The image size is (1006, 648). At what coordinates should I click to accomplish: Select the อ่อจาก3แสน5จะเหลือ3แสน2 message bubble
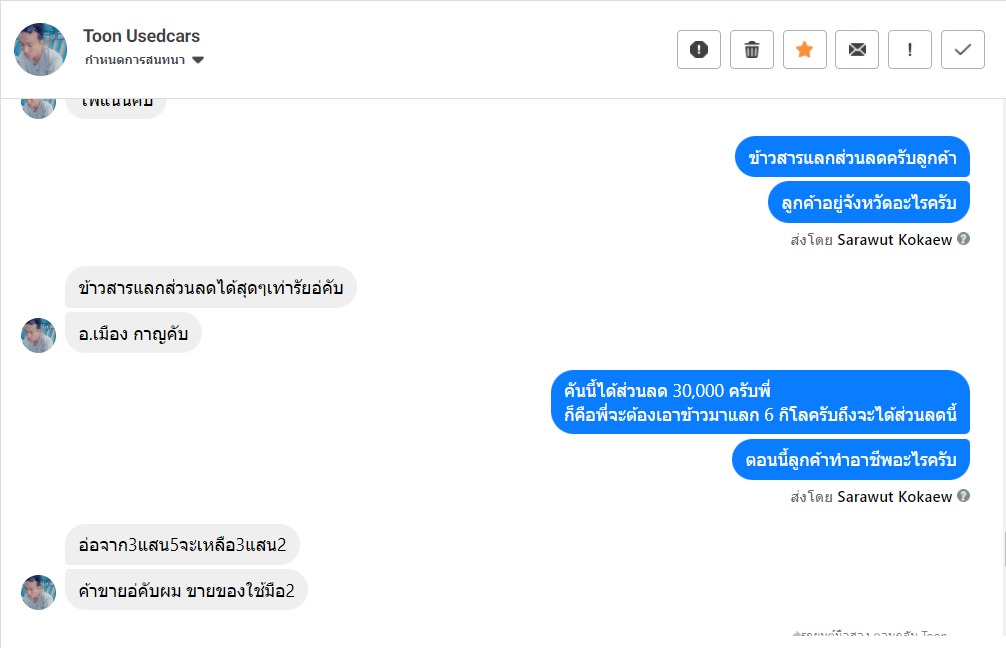[x=182, y=545]
